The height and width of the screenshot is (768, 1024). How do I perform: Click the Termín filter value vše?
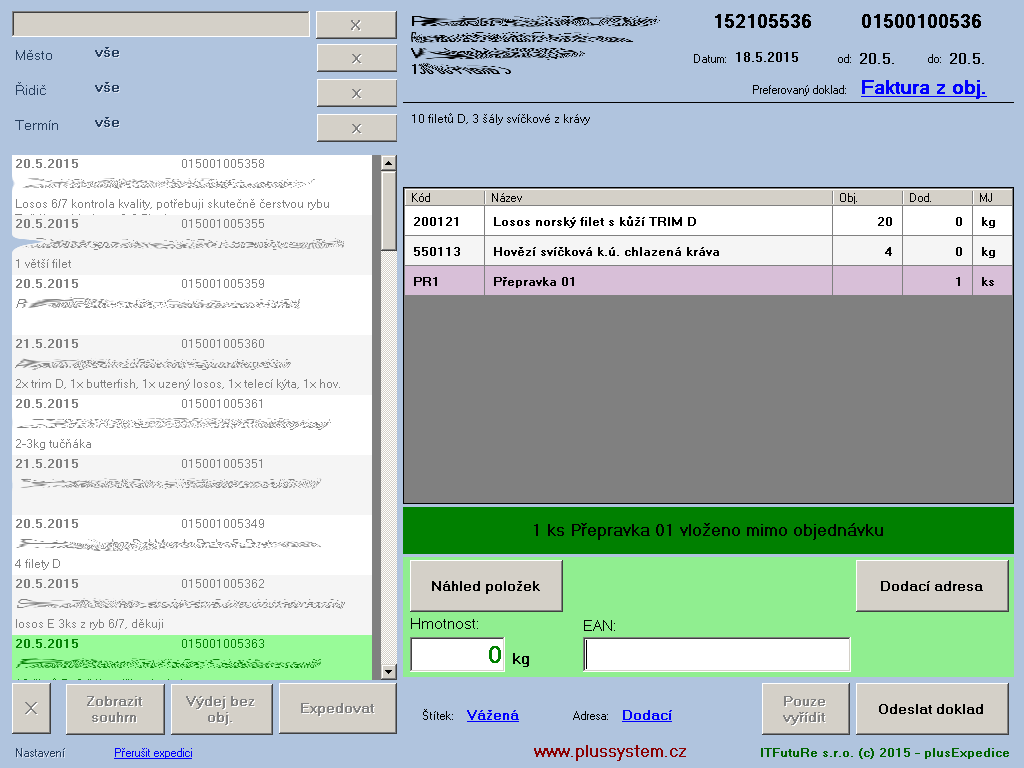[107, 123]
